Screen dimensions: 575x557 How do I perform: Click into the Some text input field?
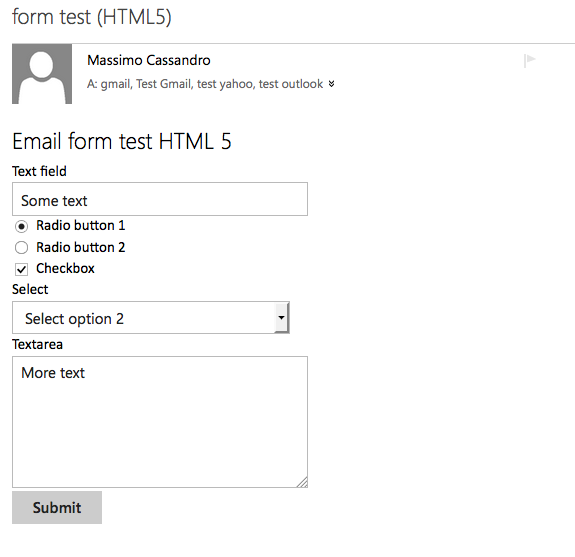click(160, 199)
